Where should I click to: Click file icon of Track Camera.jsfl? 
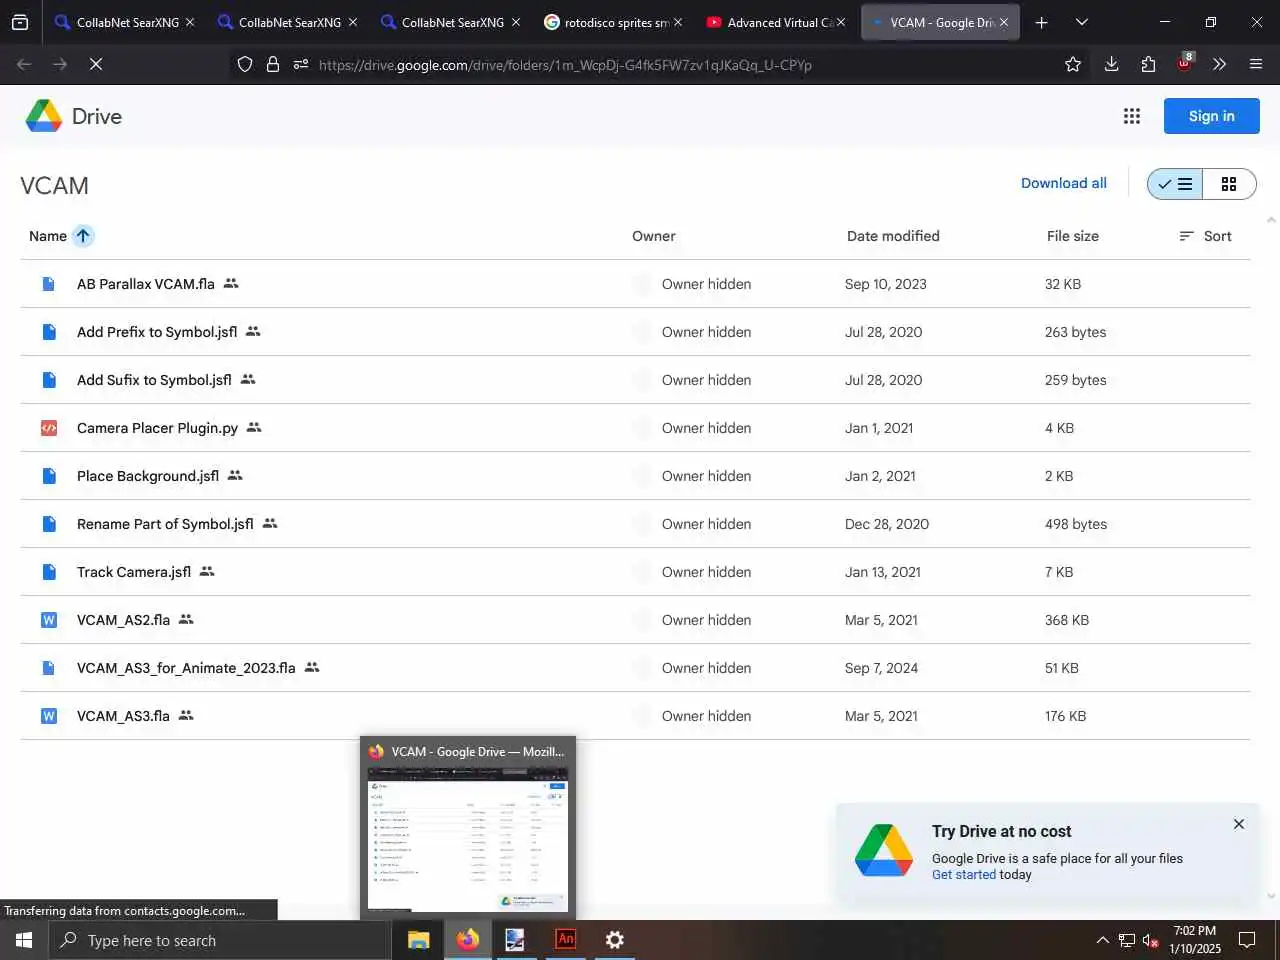pyautogui.click(x=48, y=572)
